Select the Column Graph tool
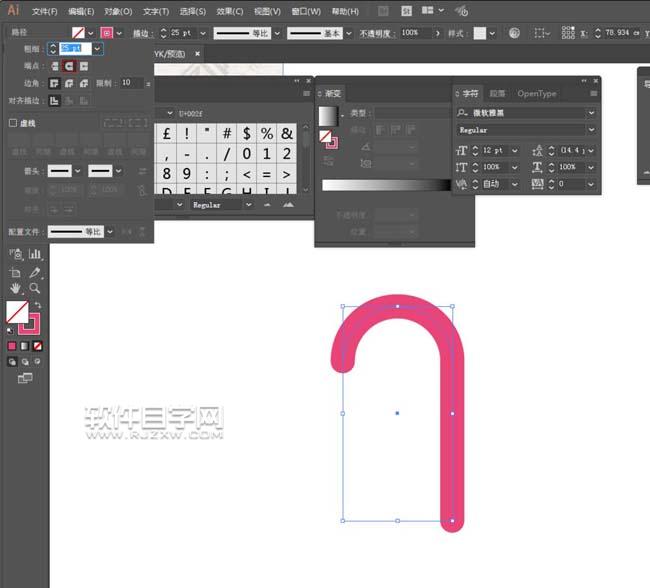The image size is (650, 588). click(35, 255)
